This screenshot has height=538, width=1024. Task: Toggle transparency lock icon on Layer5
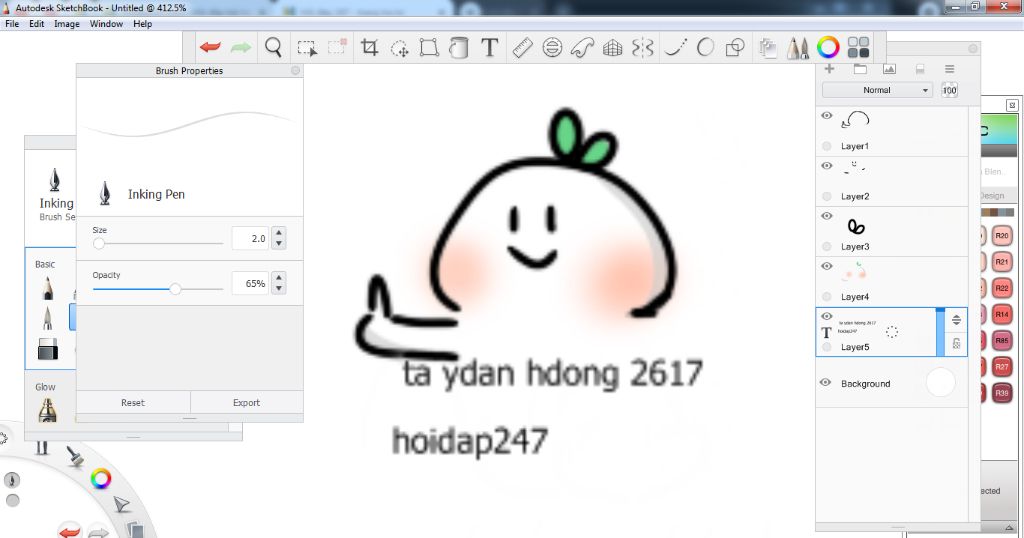coord(956,343)
